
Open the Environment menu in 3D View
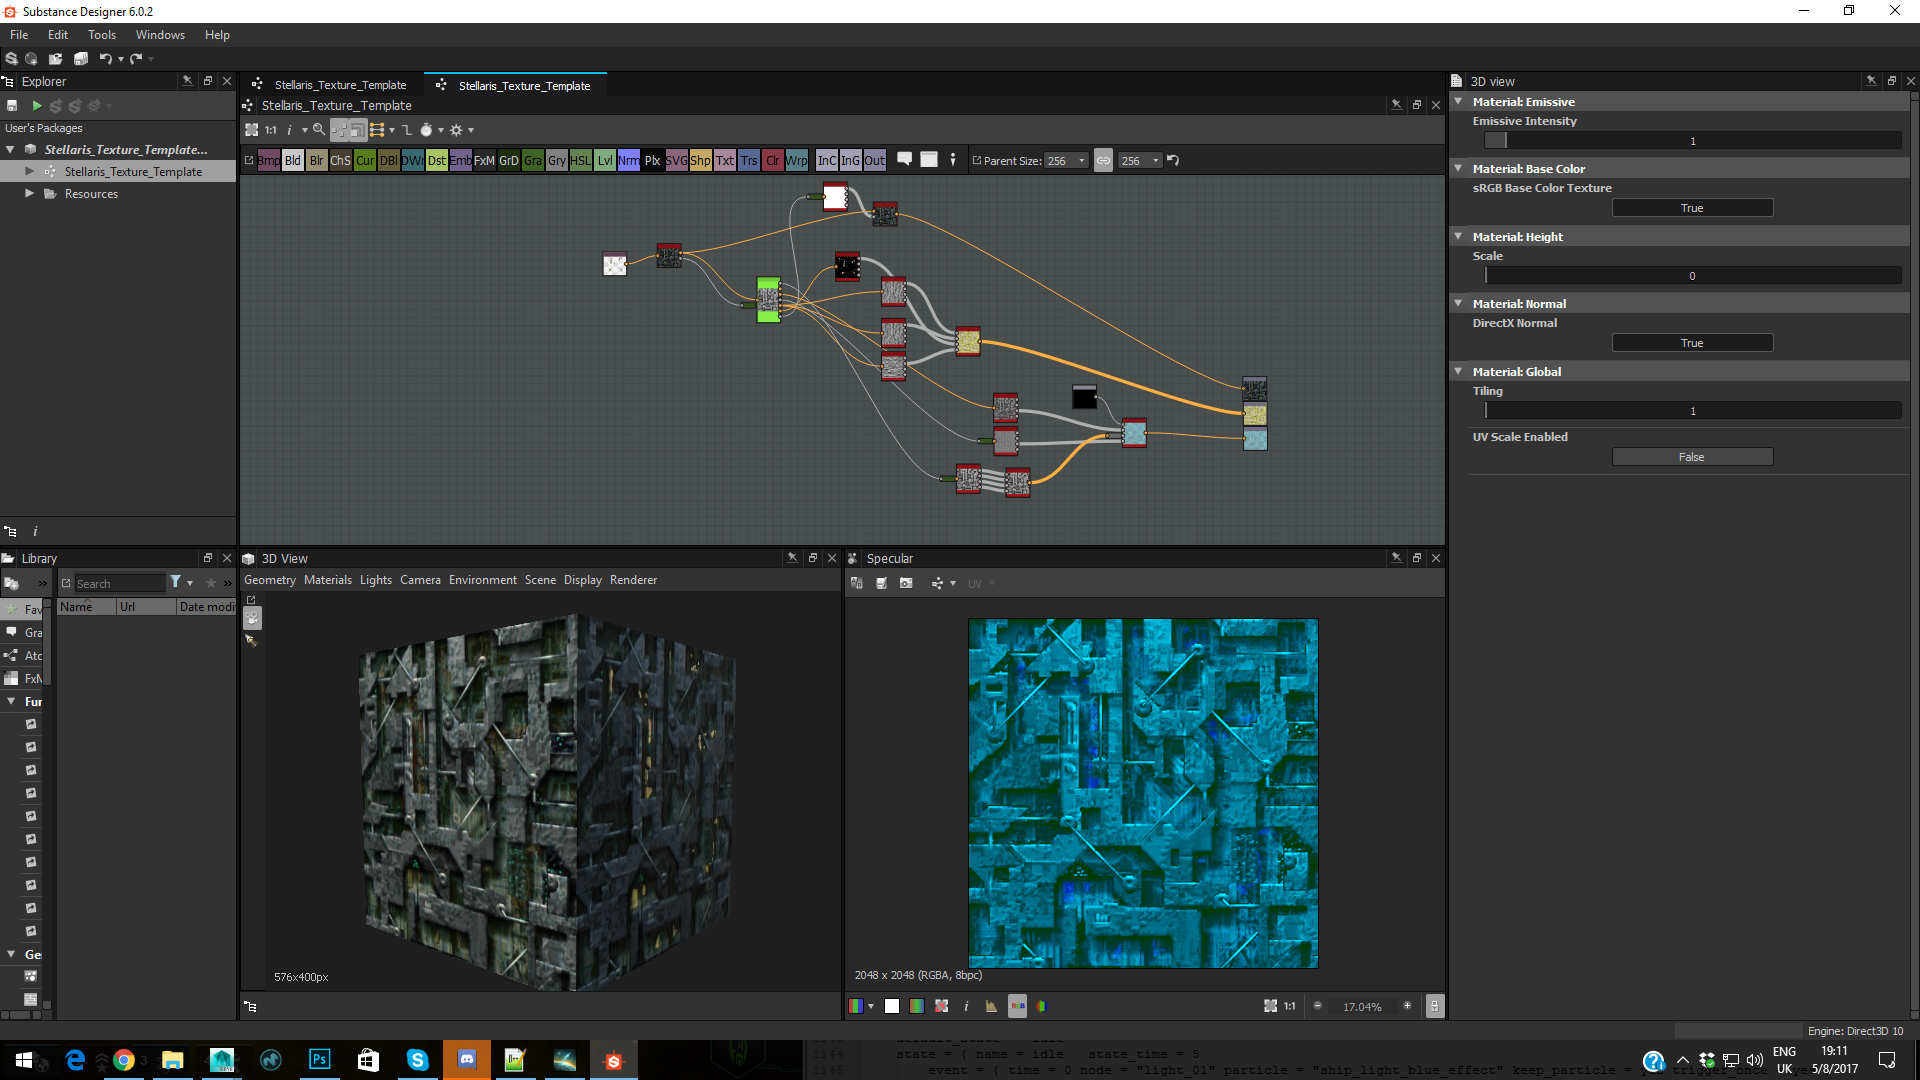pyautogui.click(x=483, y=580)
